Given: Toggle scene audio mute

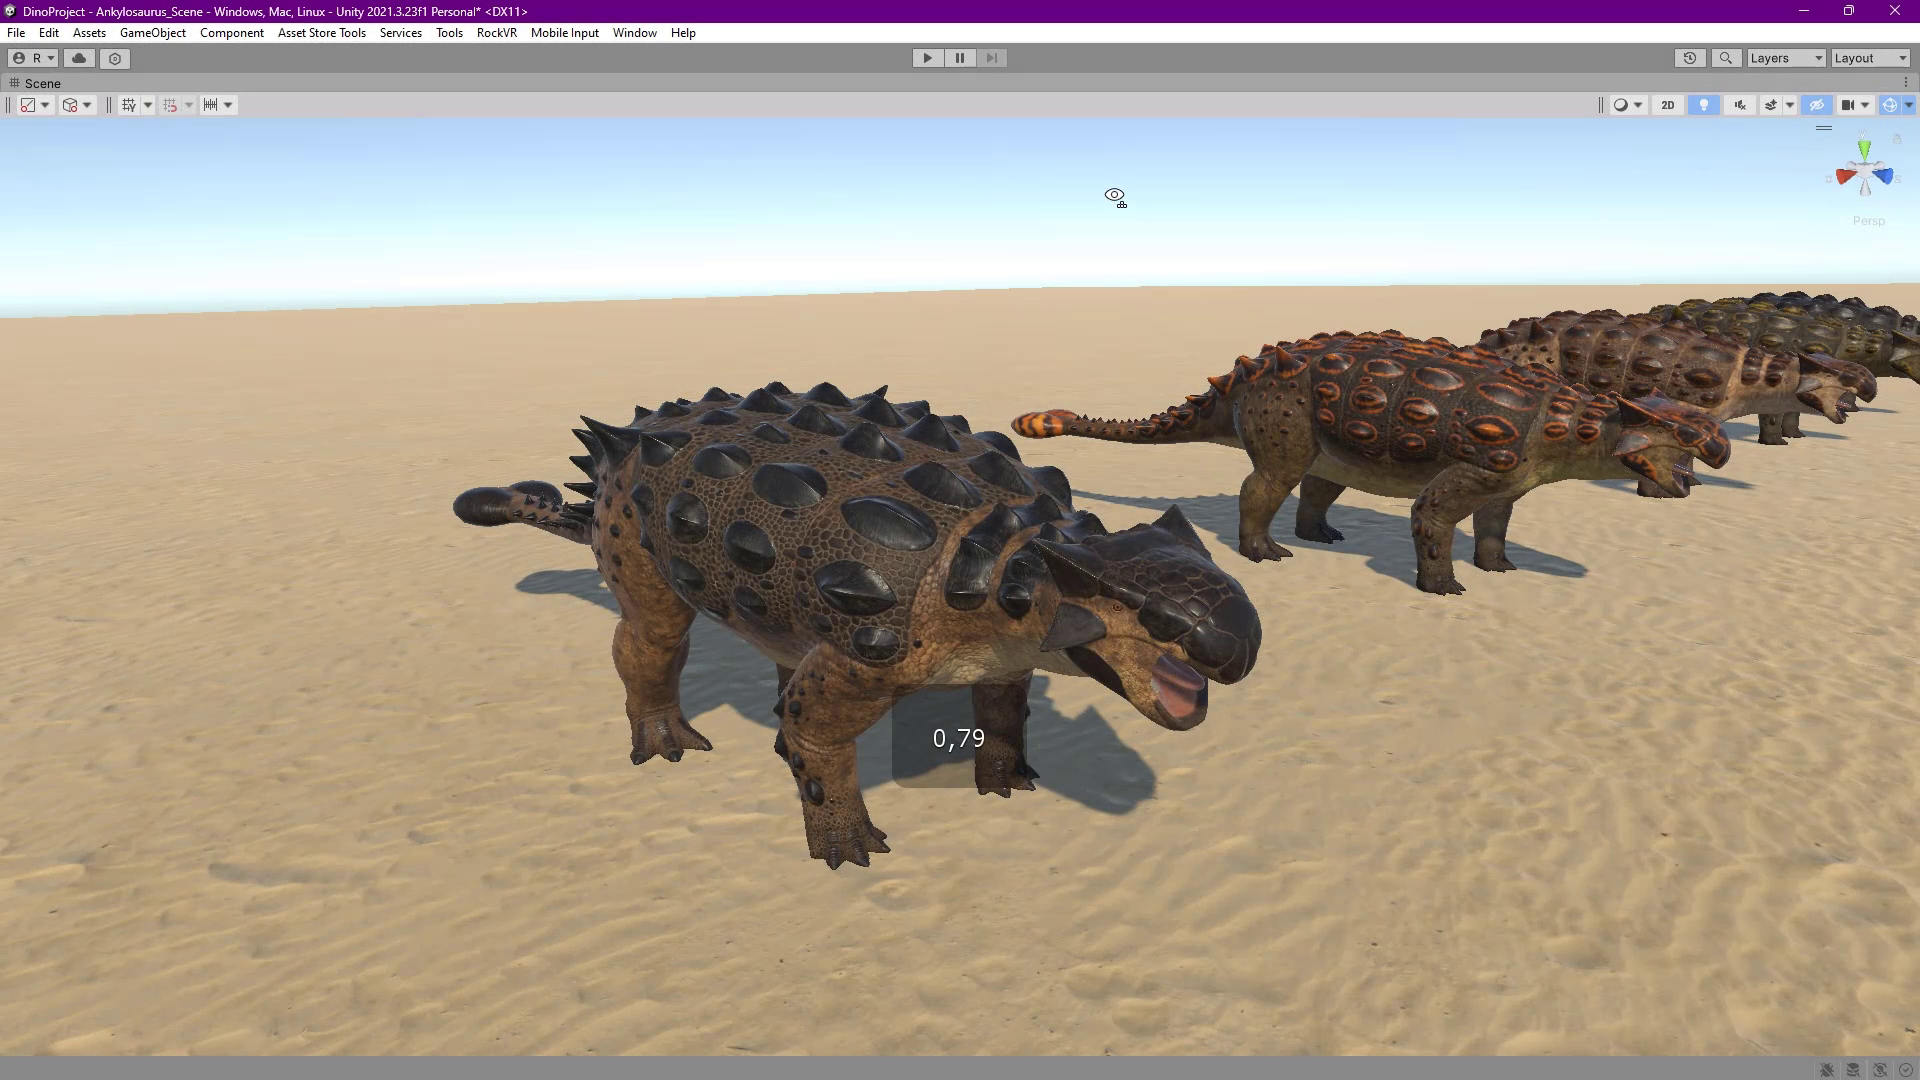Looking at the screenshot, I should [1740, 105].
